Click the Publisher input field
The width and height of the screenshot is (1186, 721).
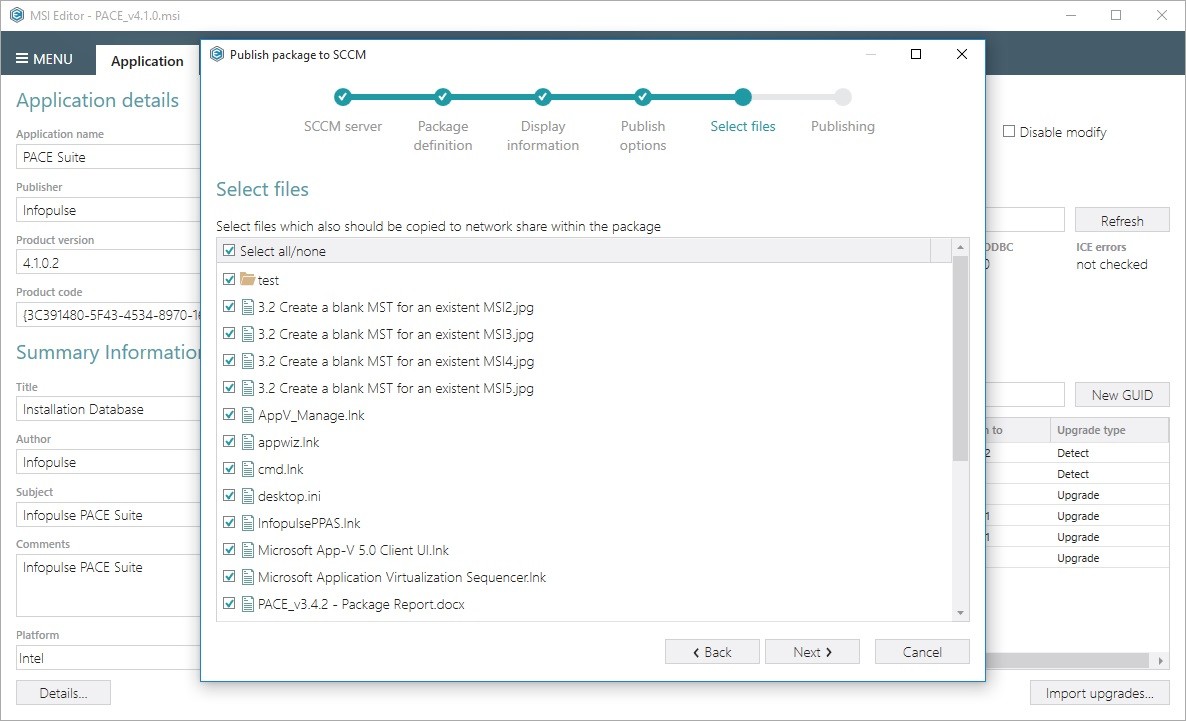(108, 210)
